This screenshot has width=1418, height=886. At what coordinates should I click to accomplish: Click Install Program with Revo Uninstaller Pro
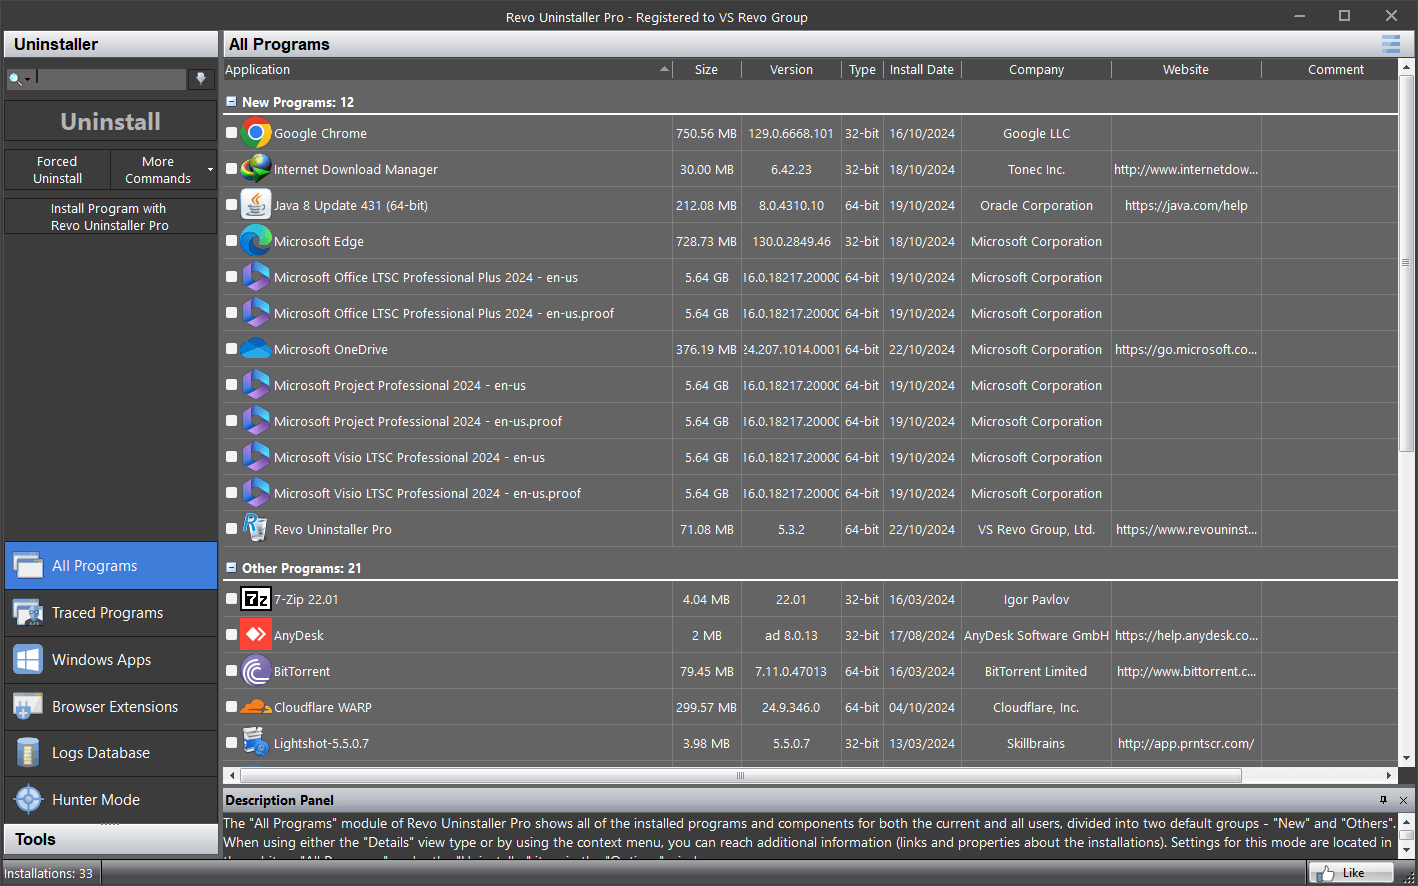[110, 216]
